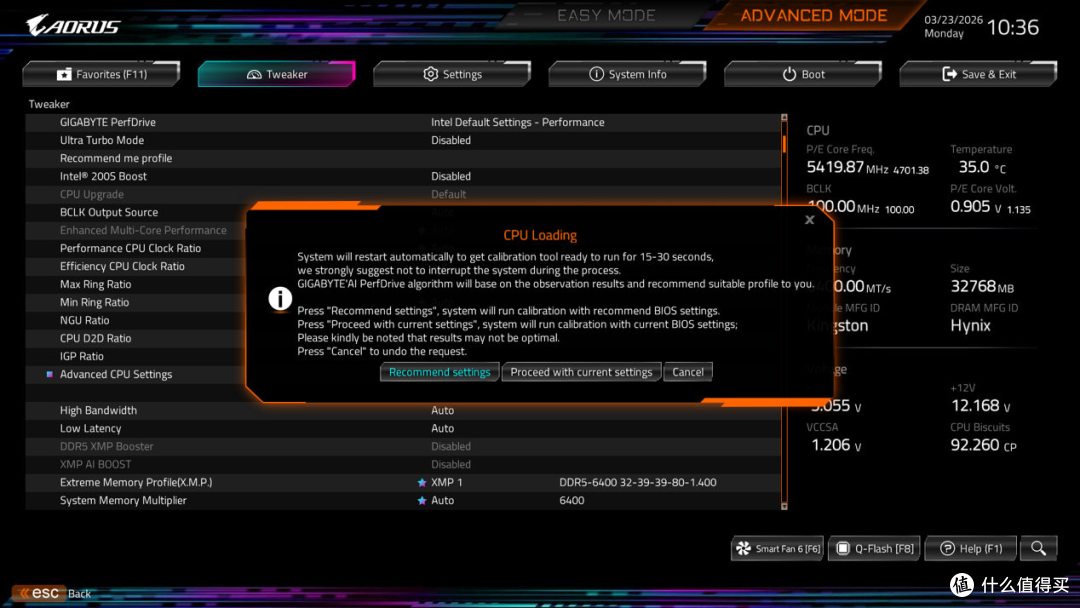Select Advanced Mode at the top
Image resolution: width=1080 pixels, height=608 pixels.
tap(813, 15)
